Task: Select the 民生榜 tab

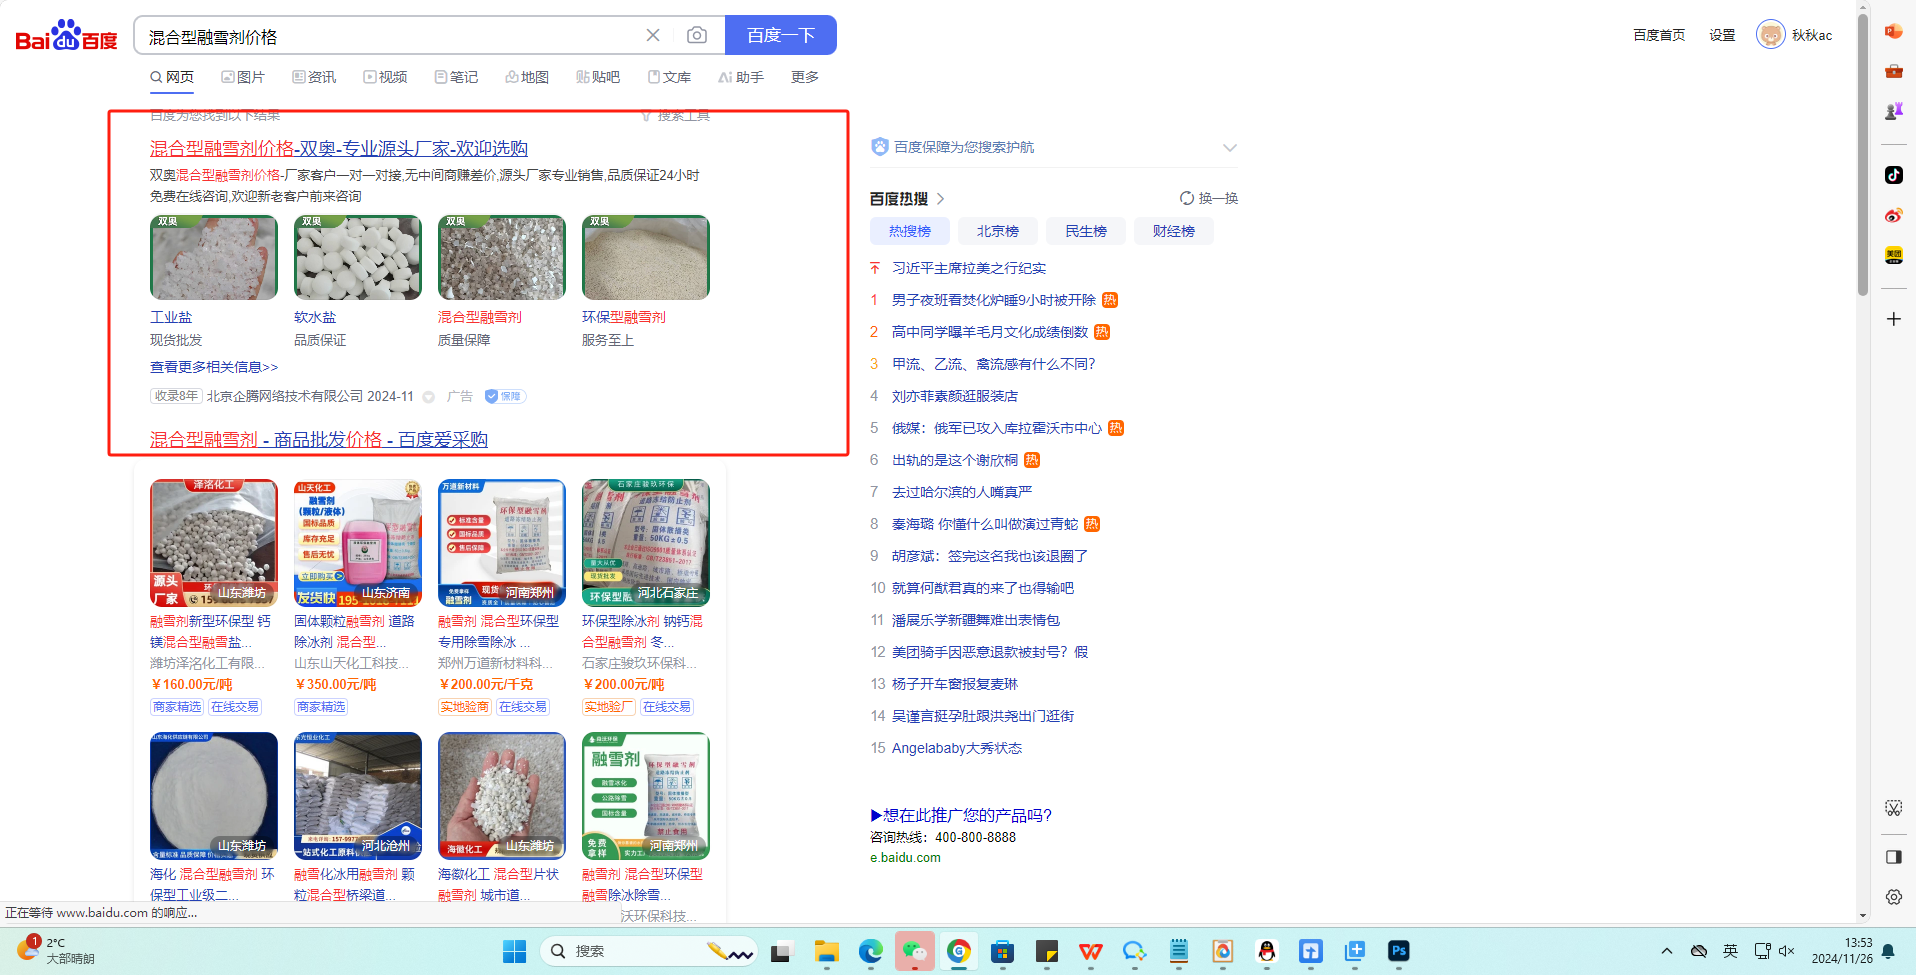Action: (1086, 231)
